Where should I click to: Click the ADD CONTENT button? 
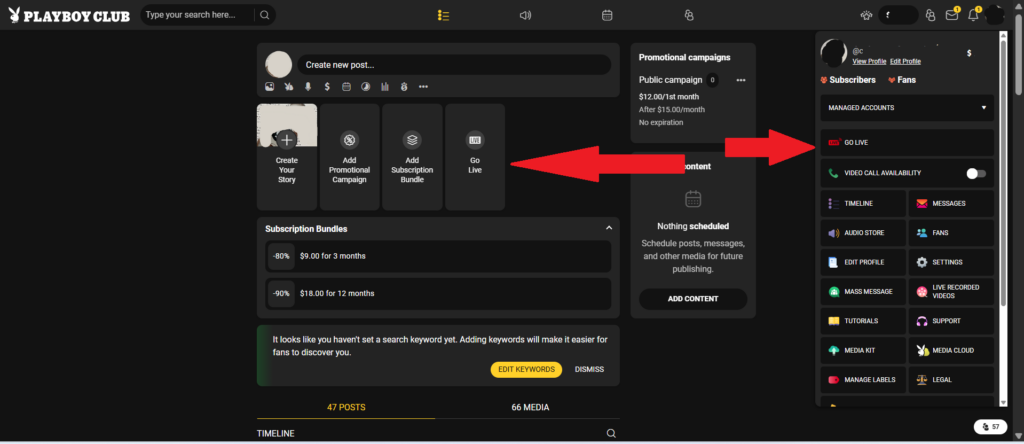693,299
